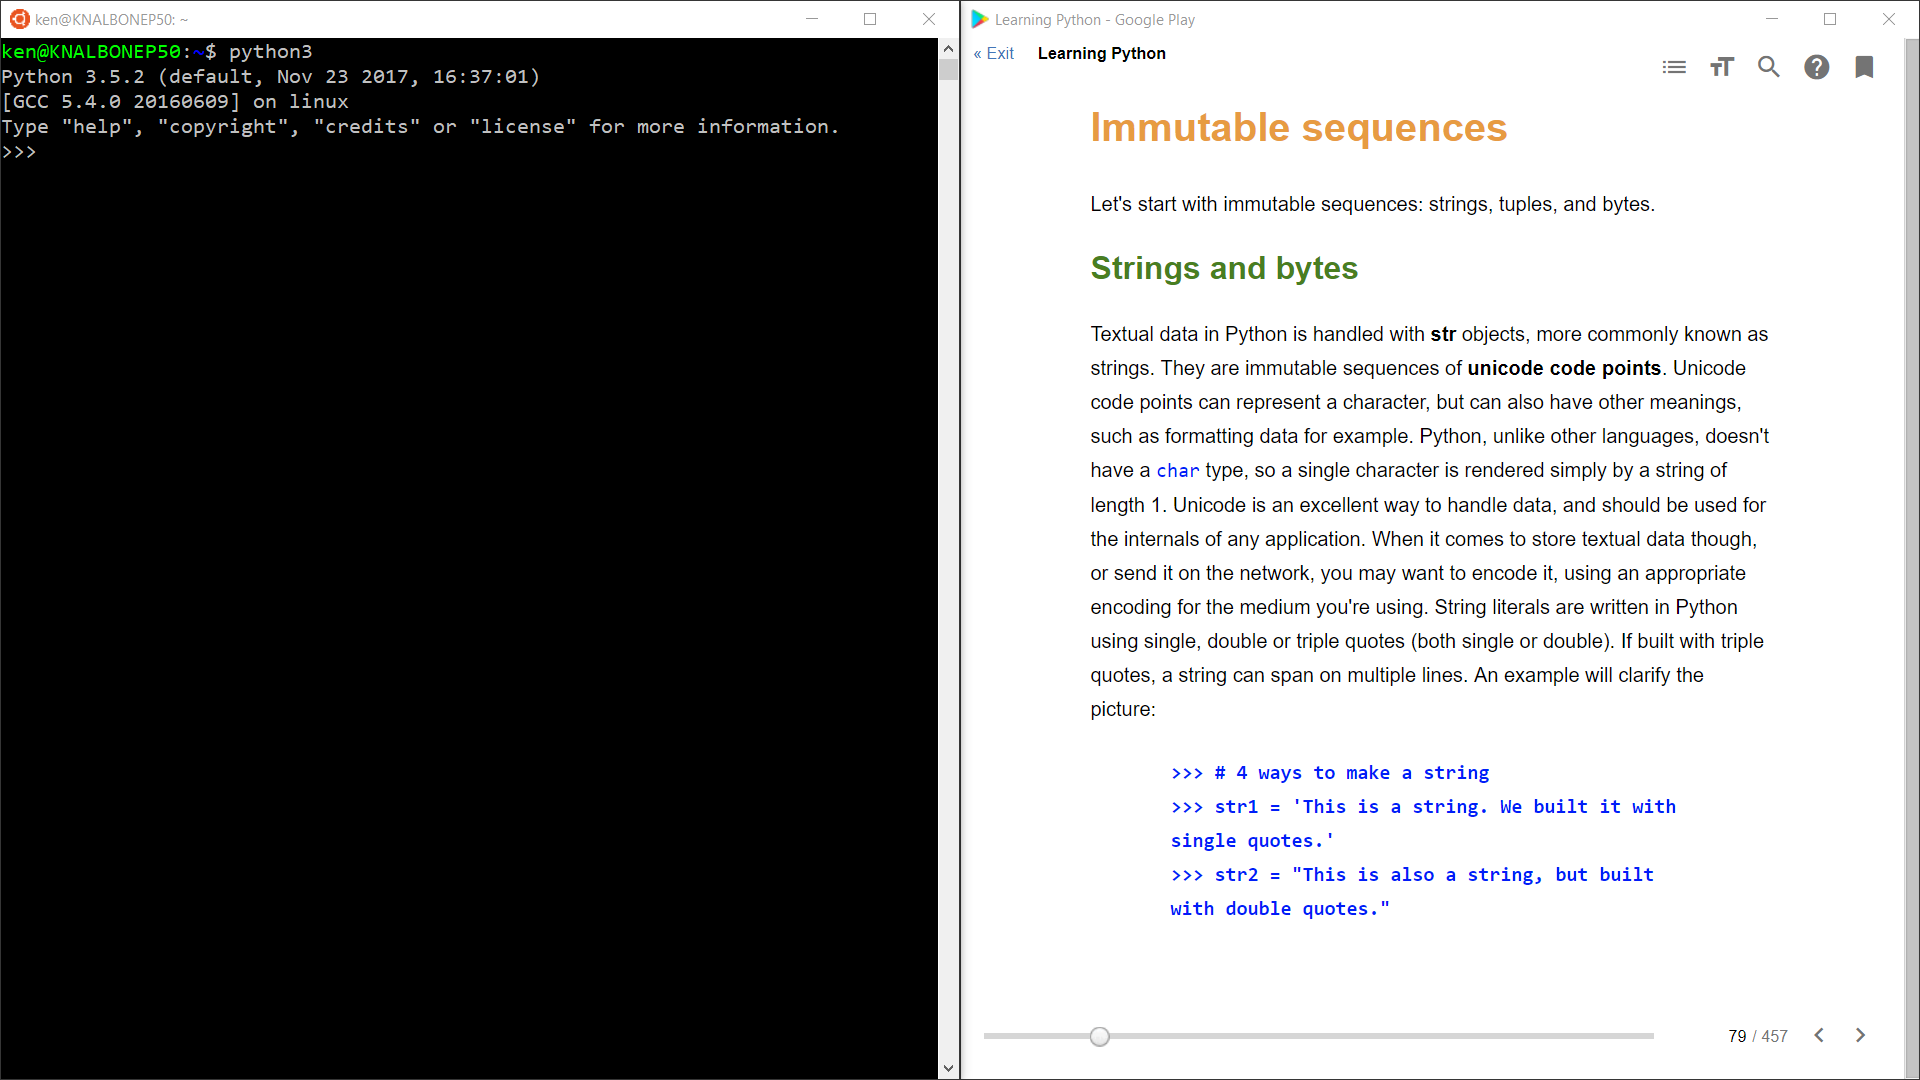
Task: Click the Learning Python title in the reader toolbar
Action: (1101, 53)
